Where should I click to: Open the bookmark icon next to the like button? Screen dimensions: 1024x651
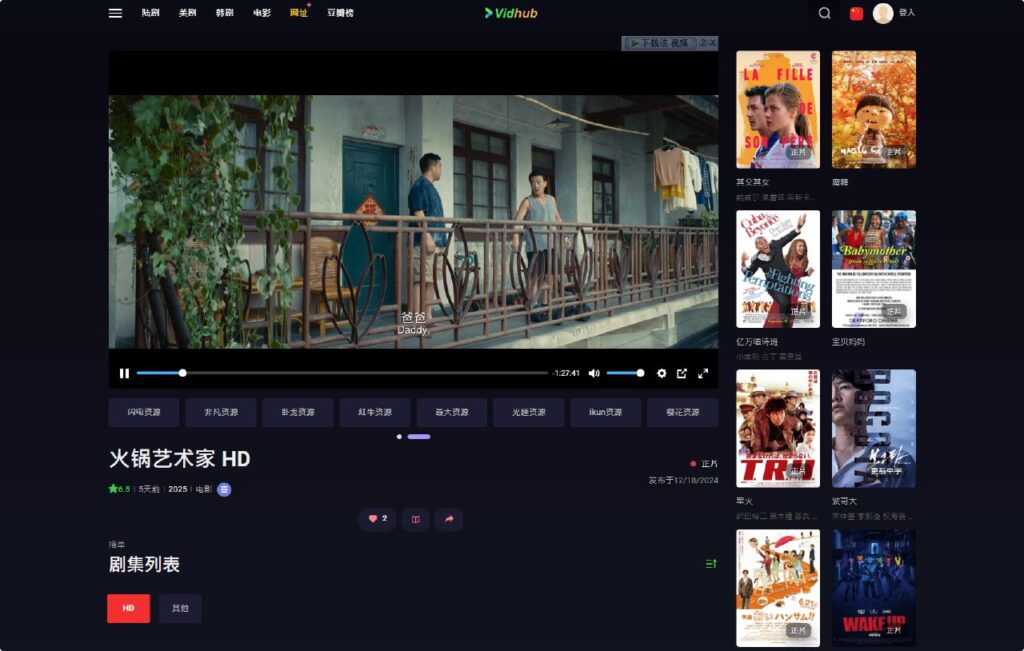pyautogui.click(x=415, y=520)
